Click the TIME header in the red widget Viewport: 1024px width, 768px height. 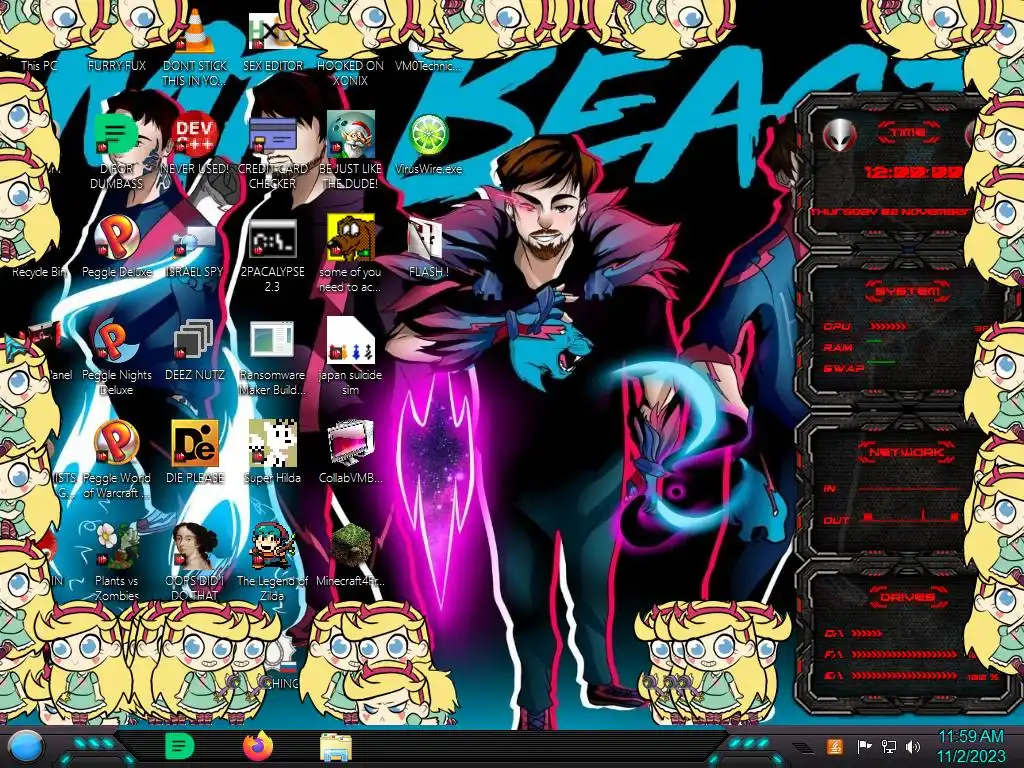(908, 133)
